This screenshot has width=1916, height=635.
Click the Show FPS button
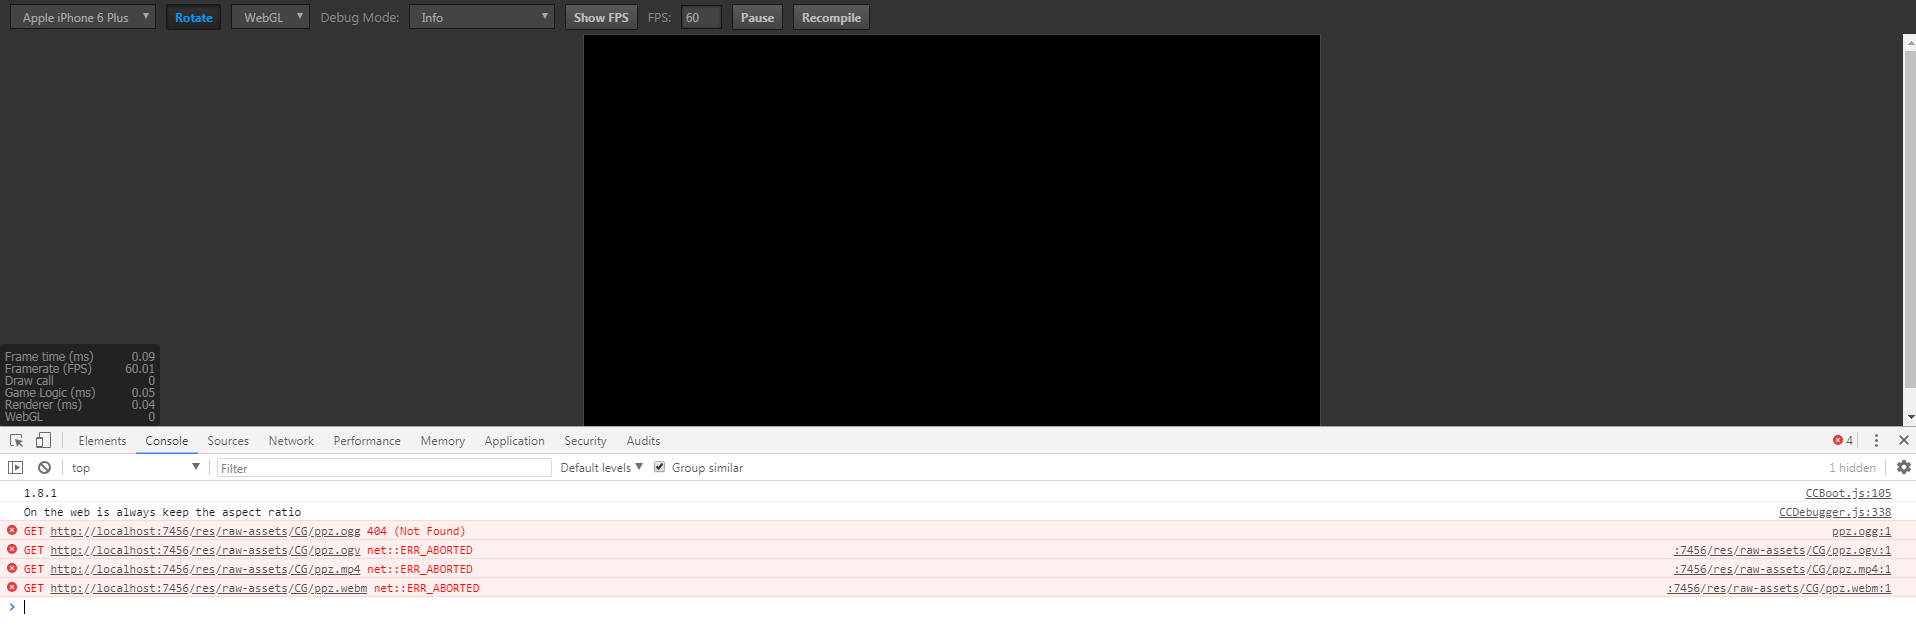pos(601,17)
